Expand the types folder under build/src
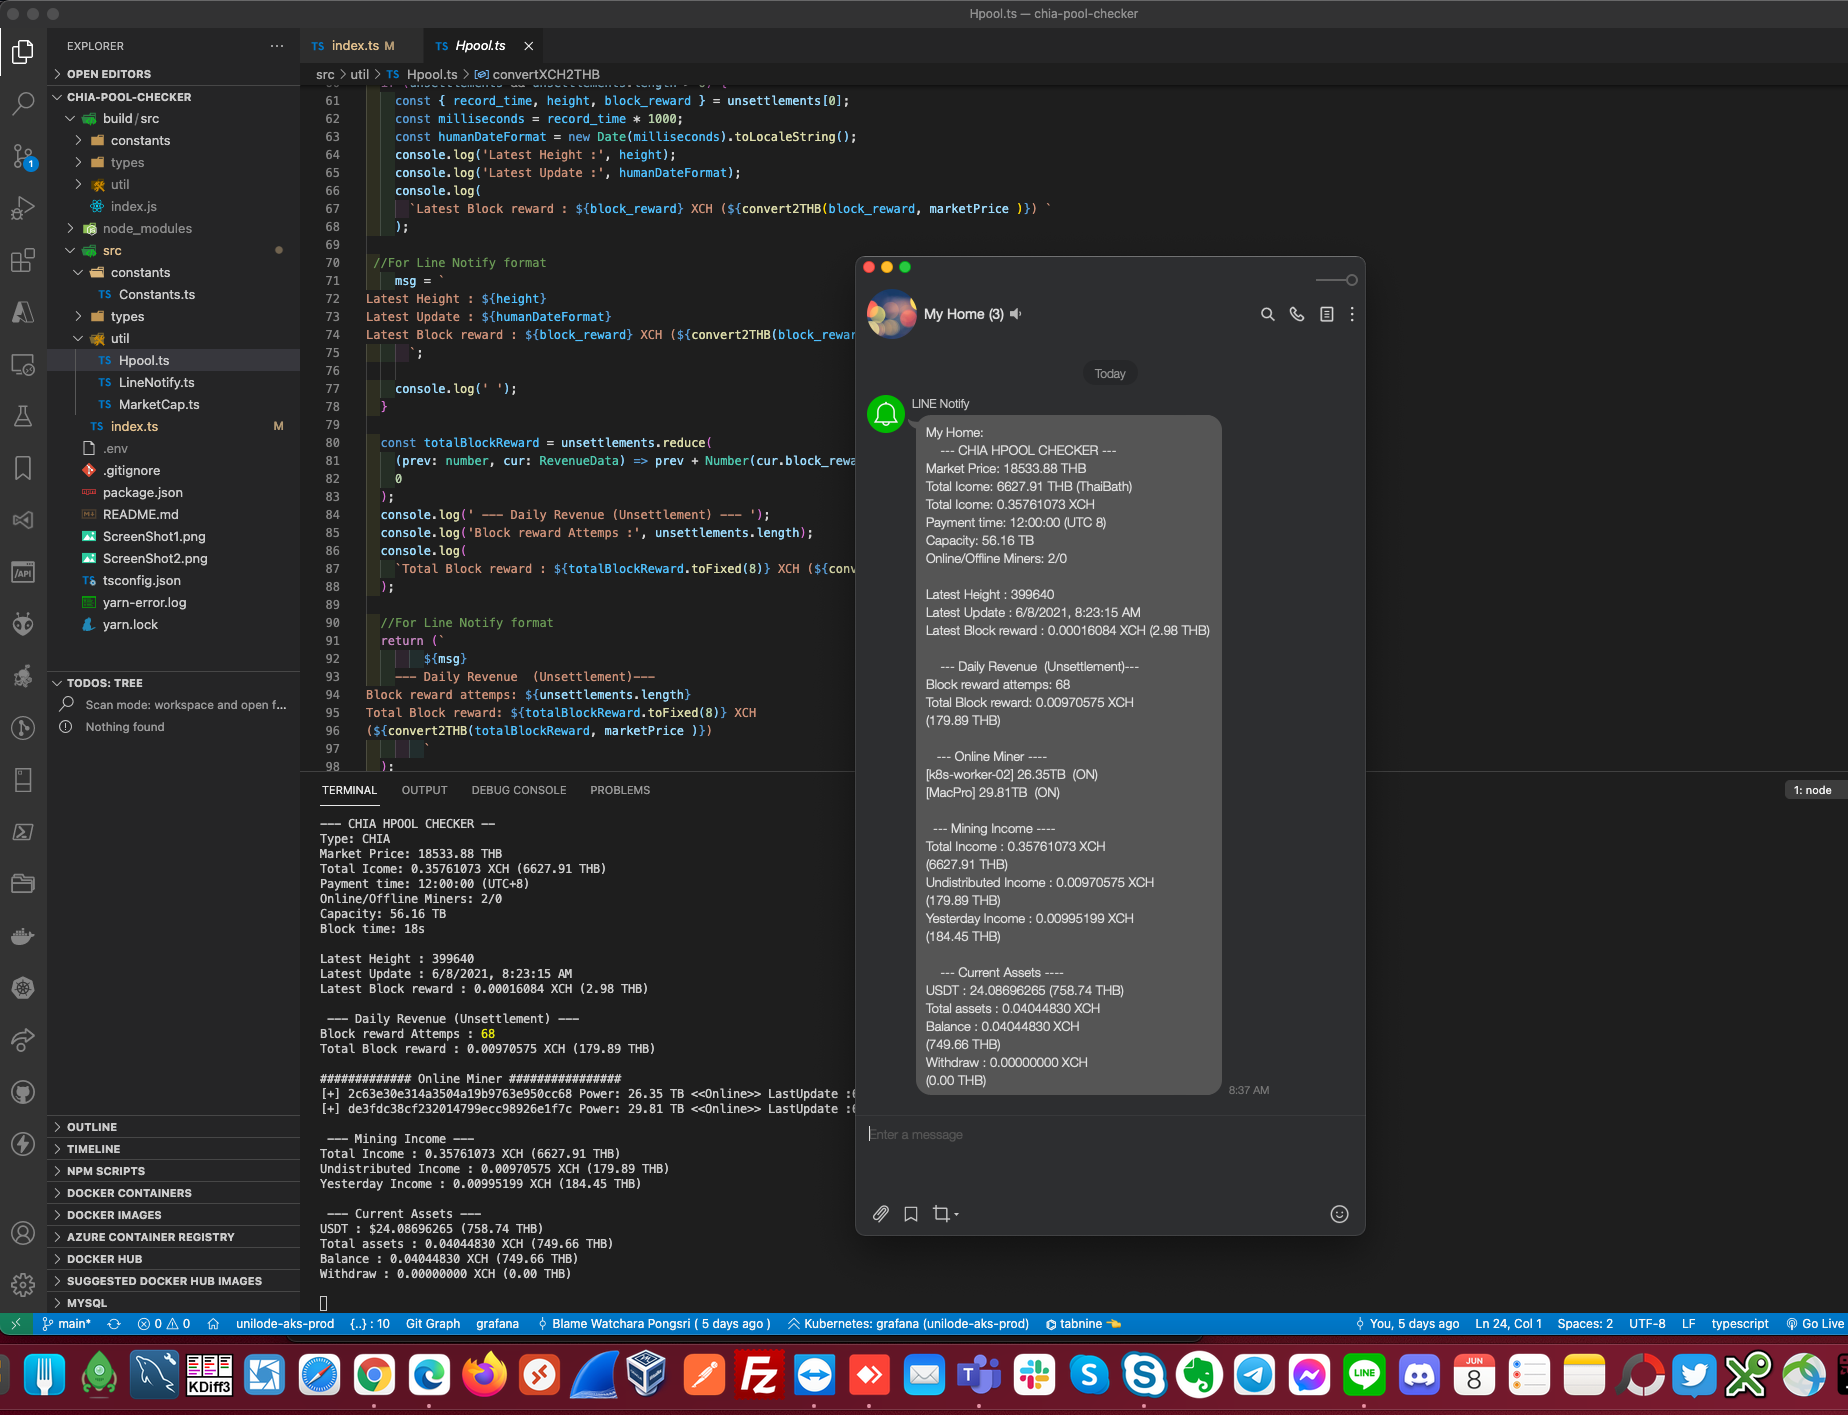Image resolution: width=1848 pixels, height=1415 pixels. click(x=127, y=163)
